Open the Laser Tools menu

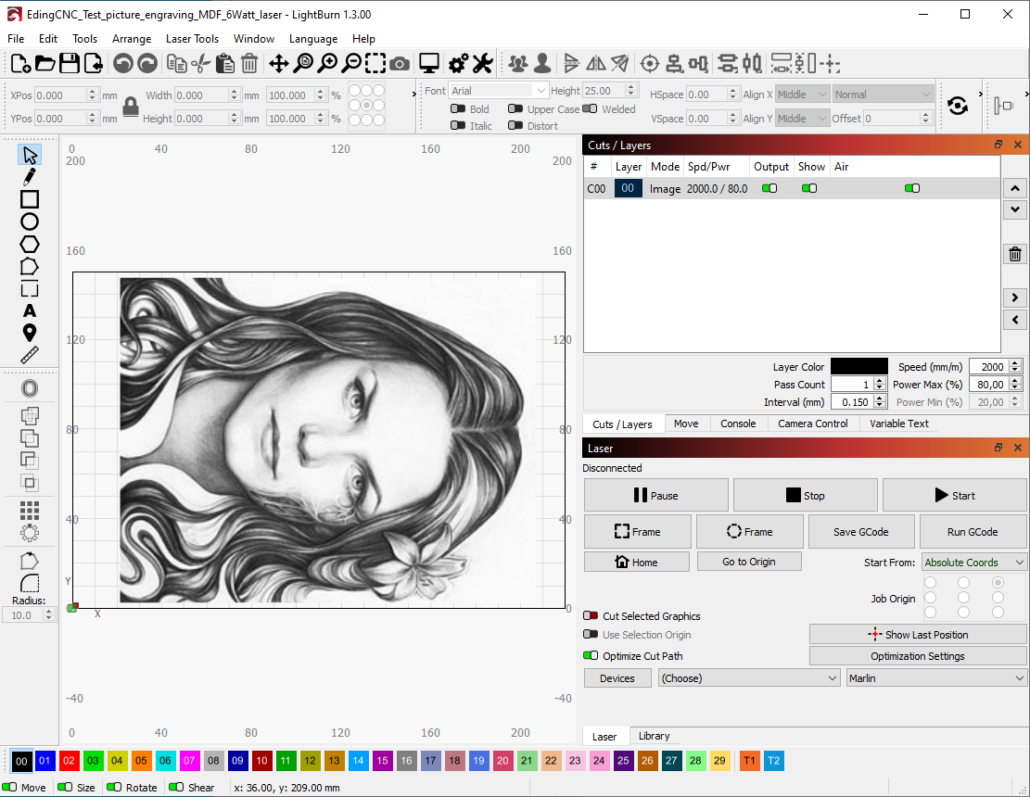tap(192, 39)
